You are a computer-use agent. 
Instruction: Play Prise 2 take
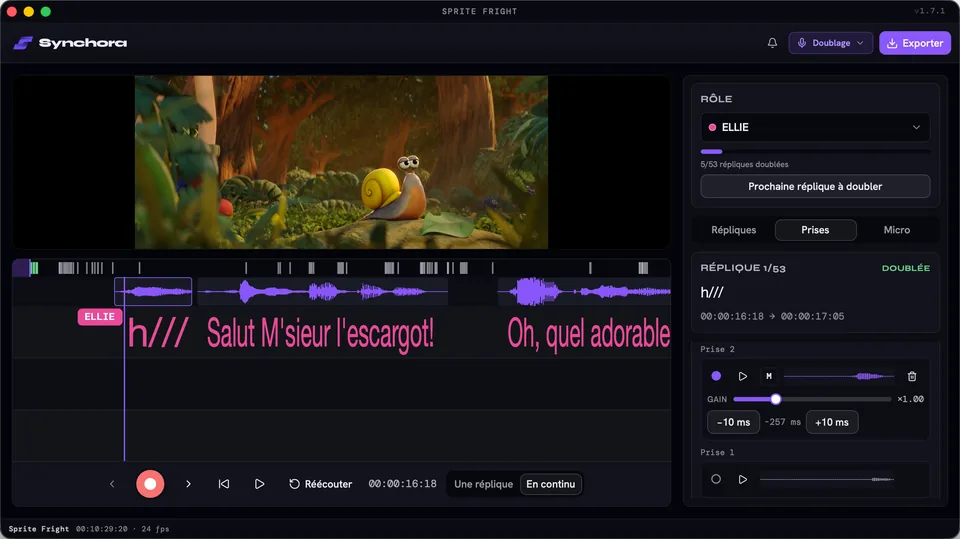click(742, 376)
